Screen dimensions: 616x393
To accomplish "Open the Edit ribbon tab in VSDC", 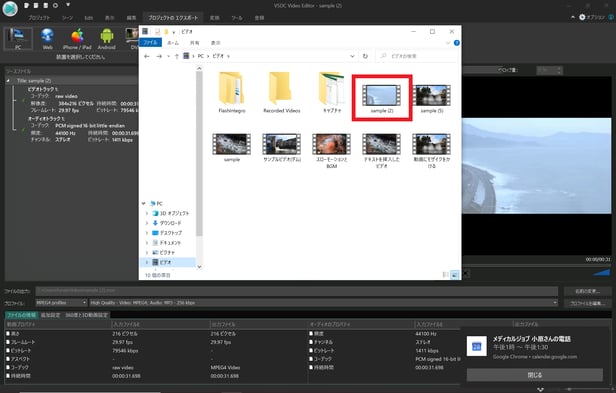I will pos(89,18).
